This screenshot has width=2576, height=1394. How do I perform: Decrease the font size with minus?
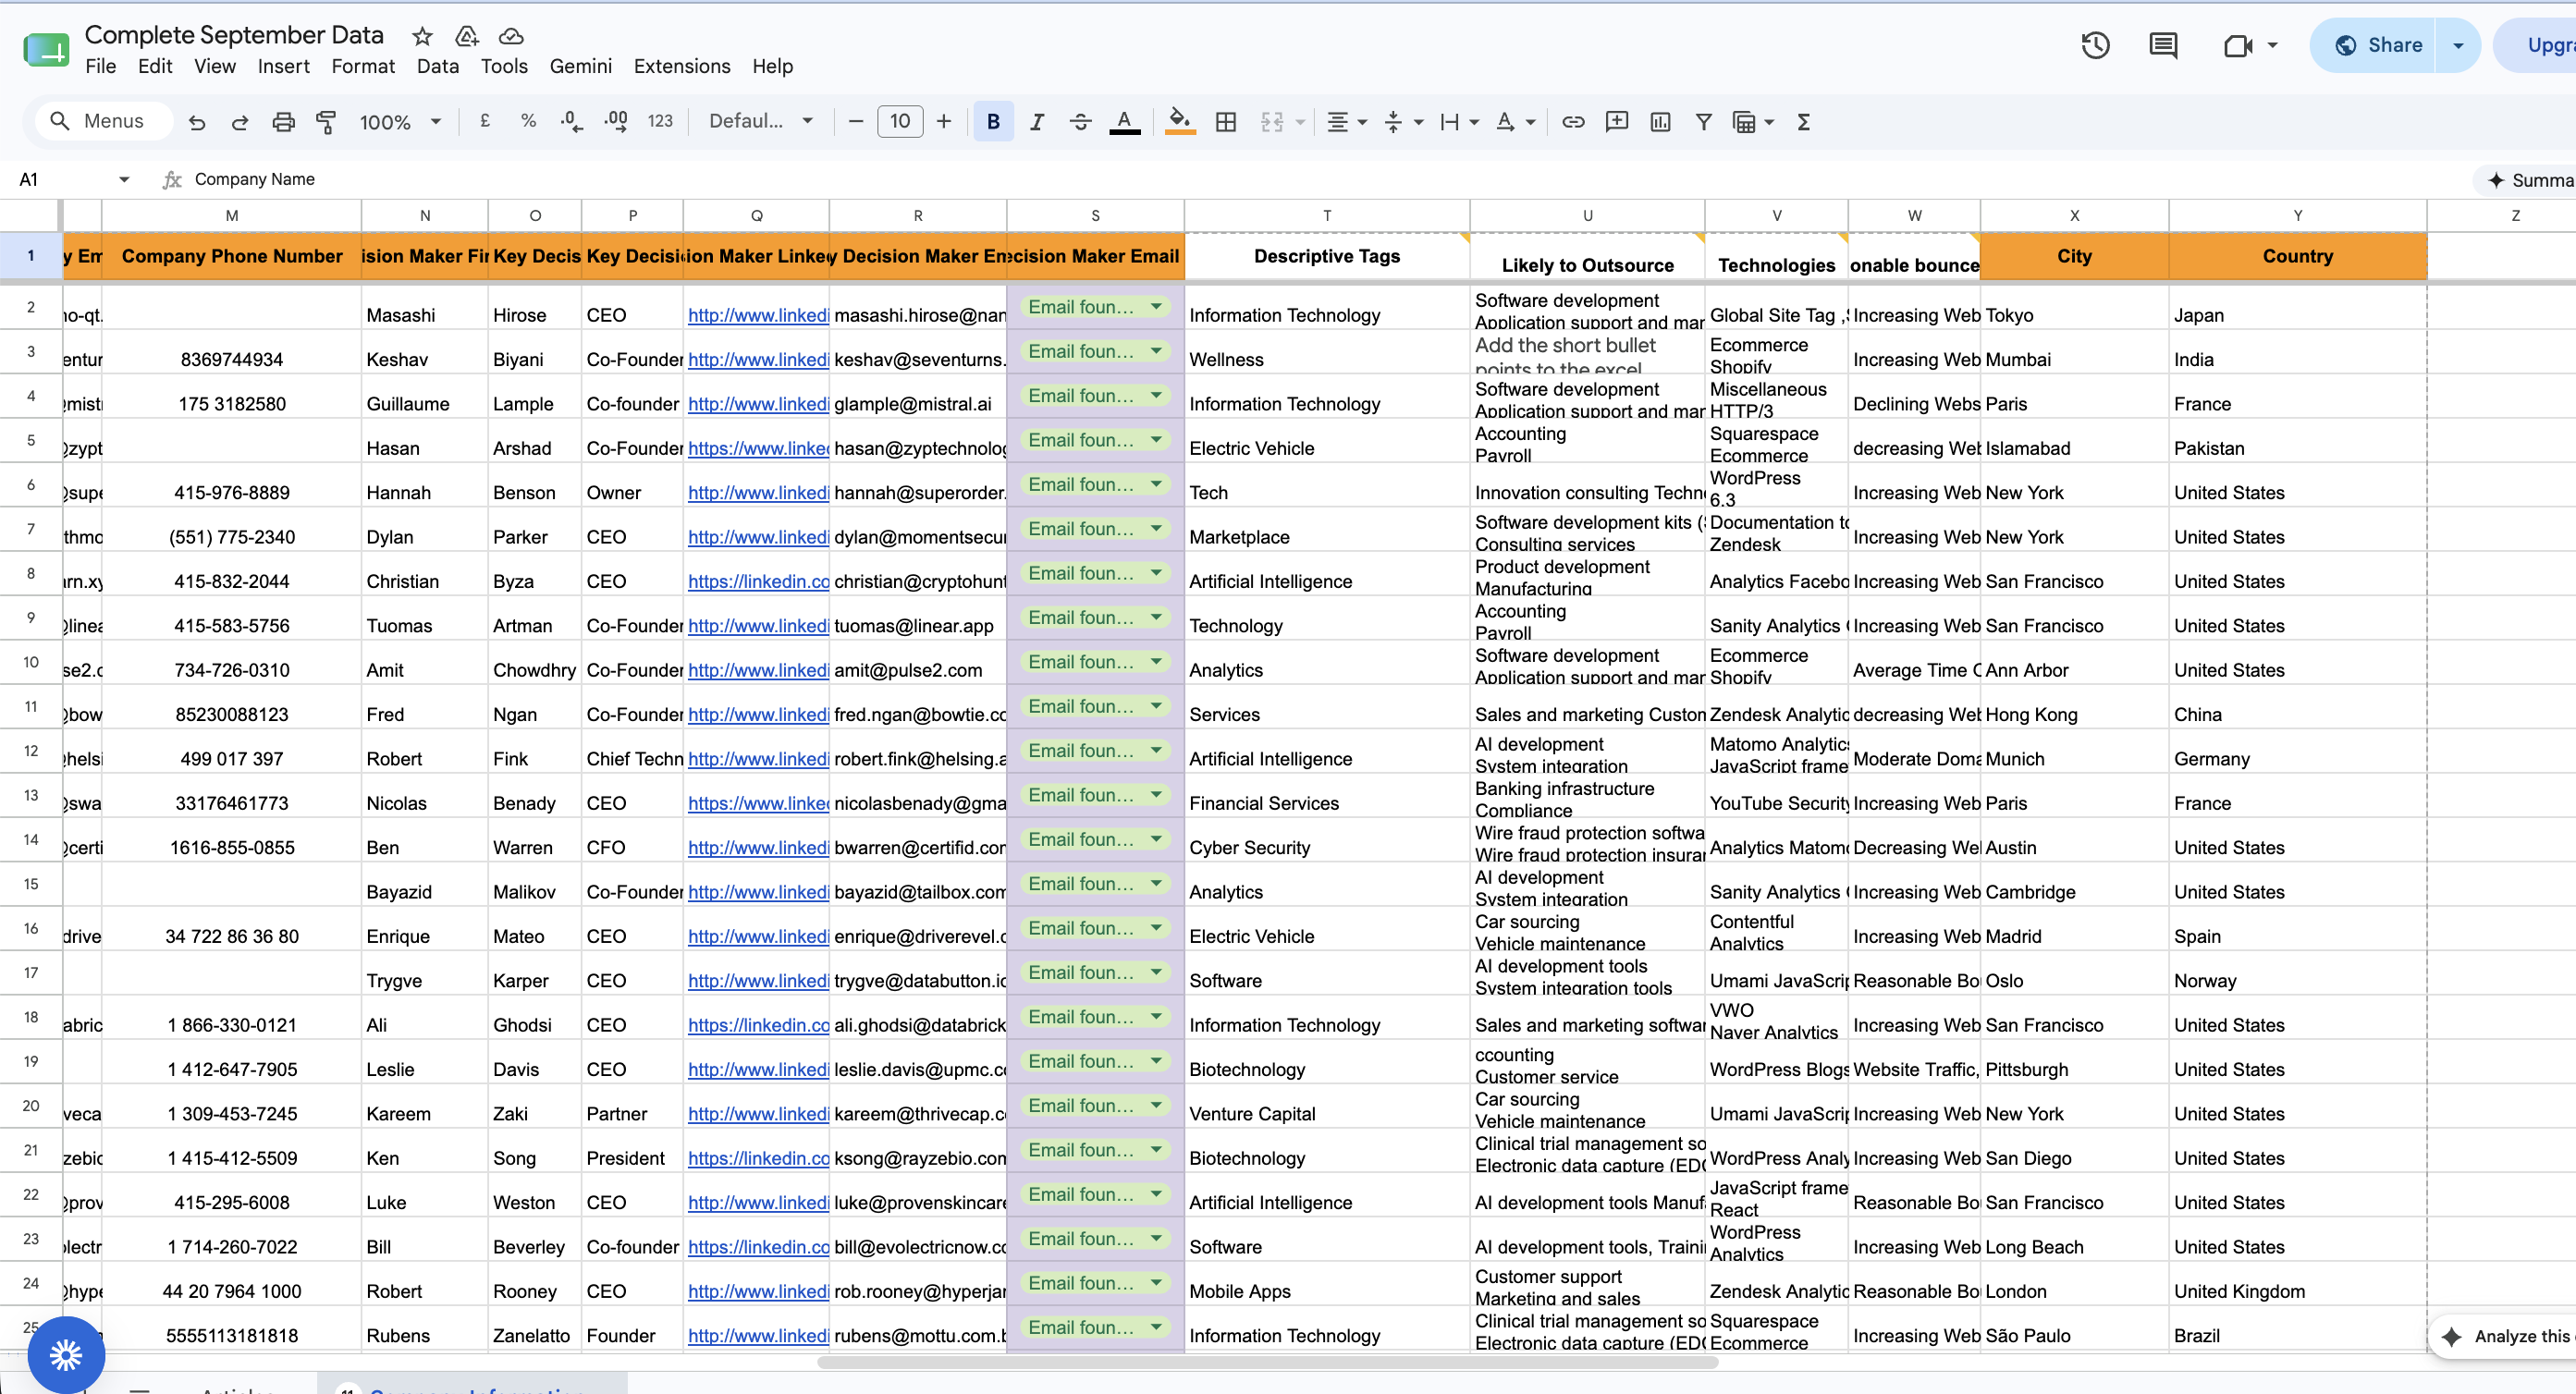coord(856,122)
